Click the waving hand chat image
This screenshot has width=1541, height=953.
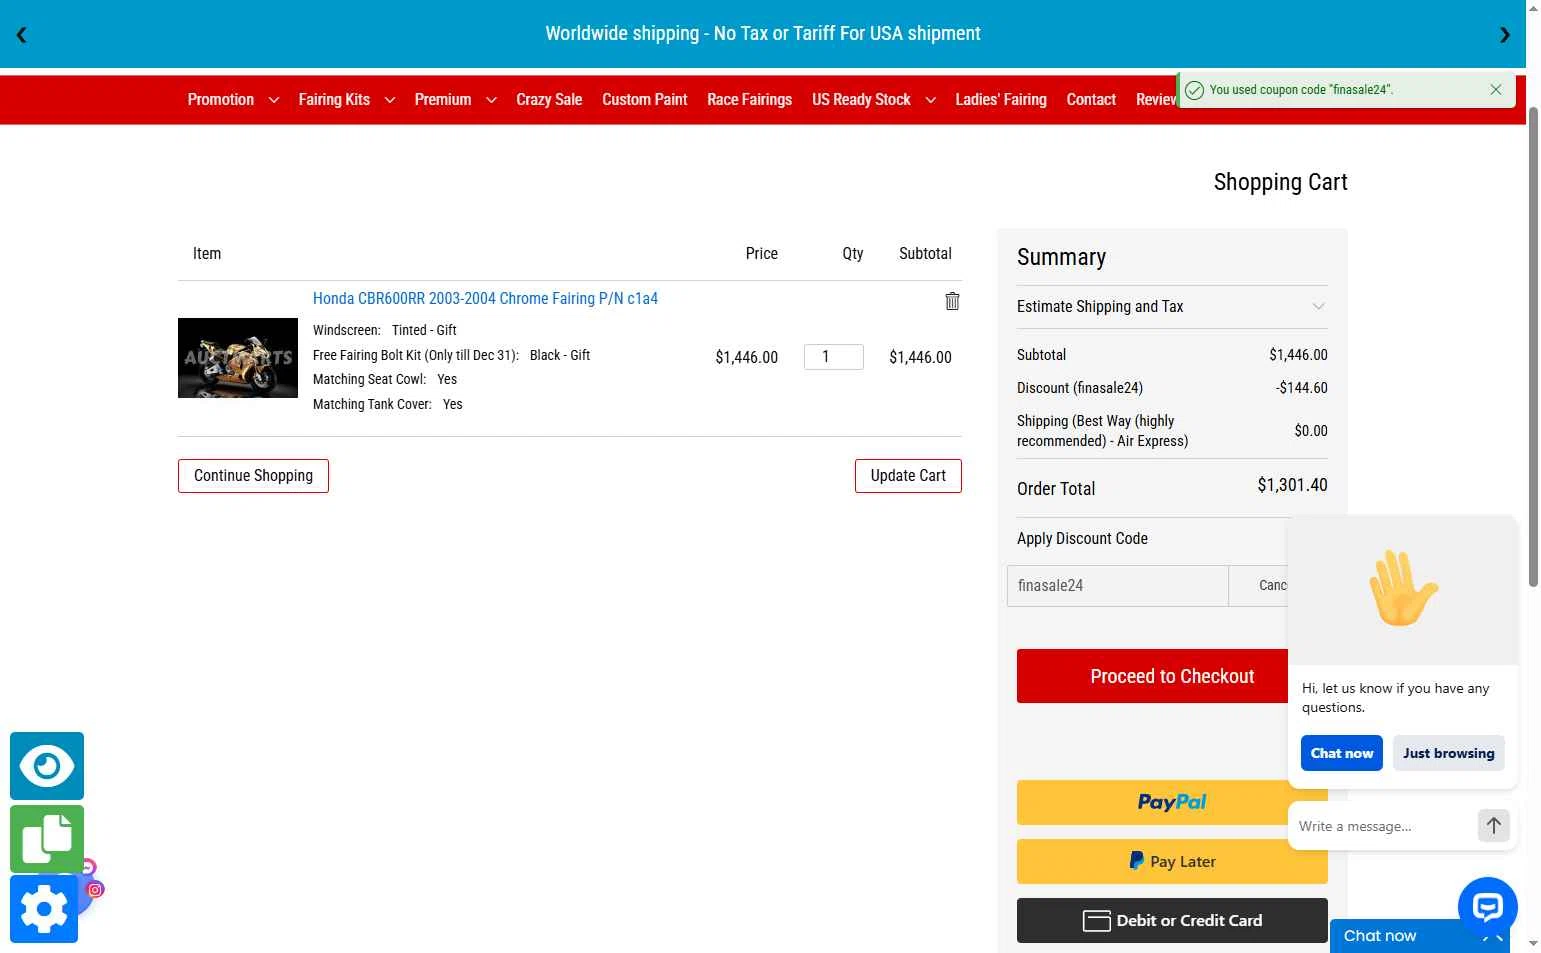pos(1404,588)
